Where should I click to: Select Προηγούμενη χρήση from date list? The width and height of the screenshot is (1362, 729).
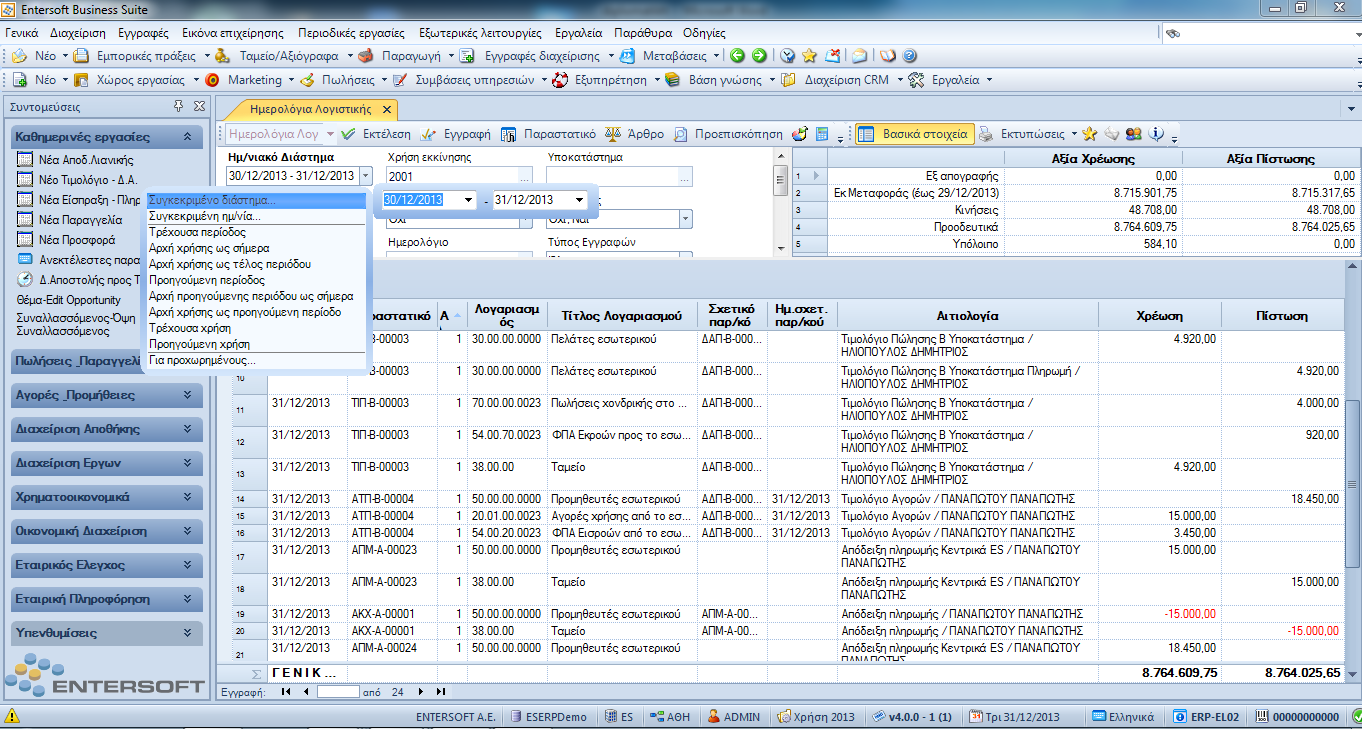point(199,343)
